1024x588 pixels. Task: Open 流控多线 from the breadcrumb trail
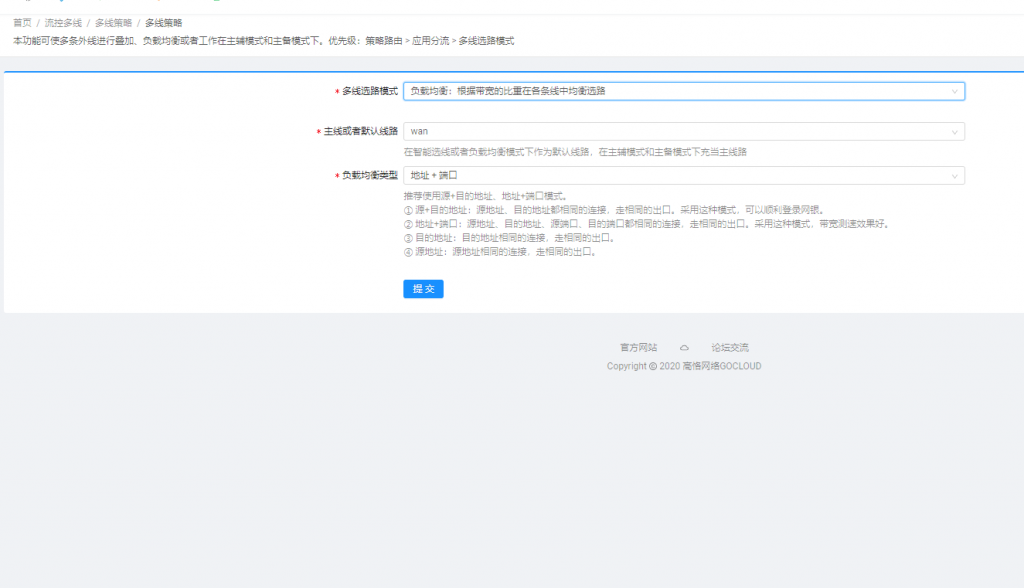[62, 22]
